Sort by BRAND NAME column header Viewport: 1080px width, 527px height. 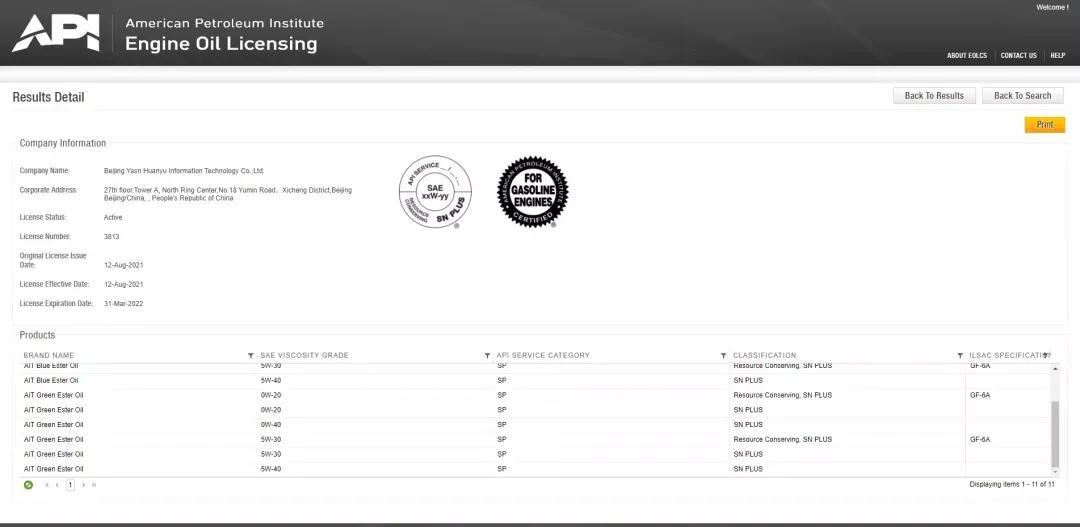pyautogui.click(x=49, y=355)
